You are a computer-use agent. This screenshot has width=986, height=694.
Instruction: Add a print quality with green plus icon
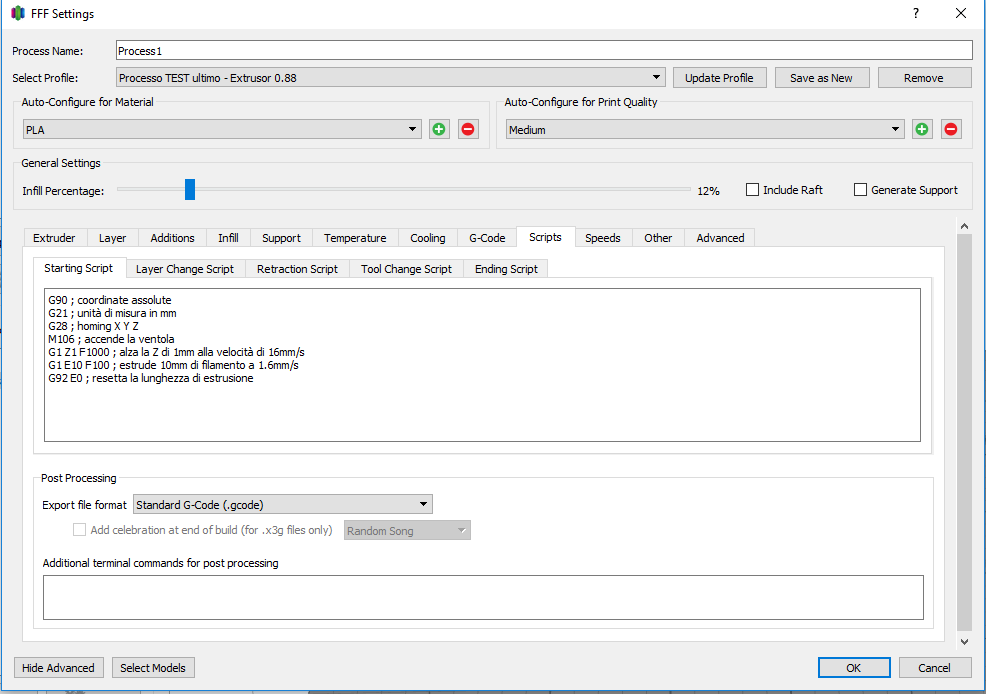pyautogui.click(x=922, y=129)
